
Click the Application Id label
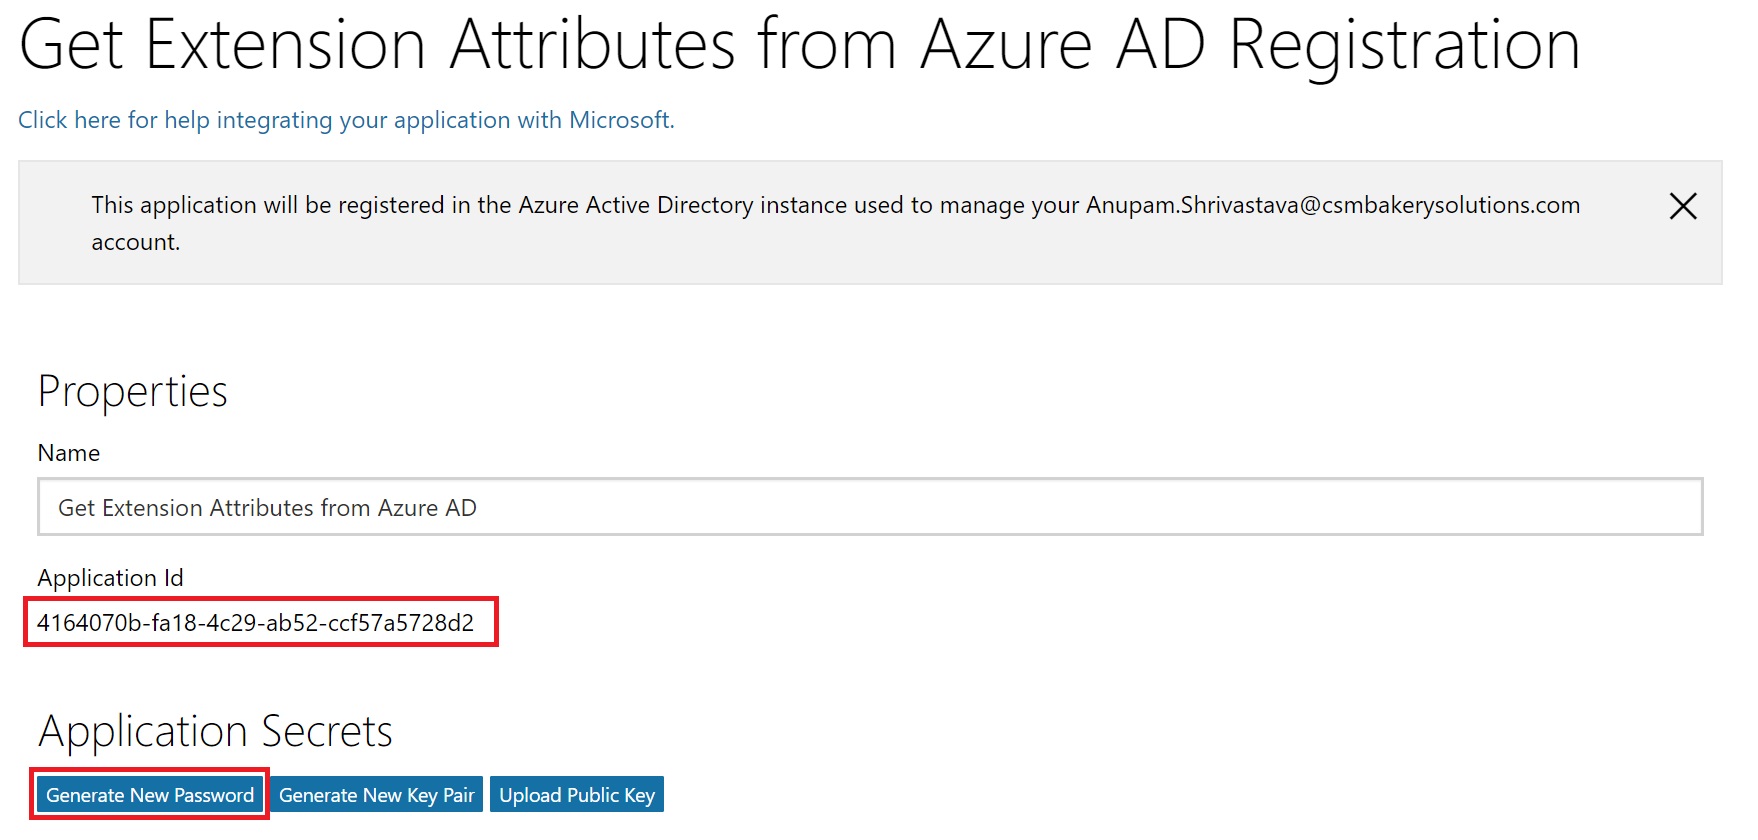pyautogui.click(x=110, y=578)
